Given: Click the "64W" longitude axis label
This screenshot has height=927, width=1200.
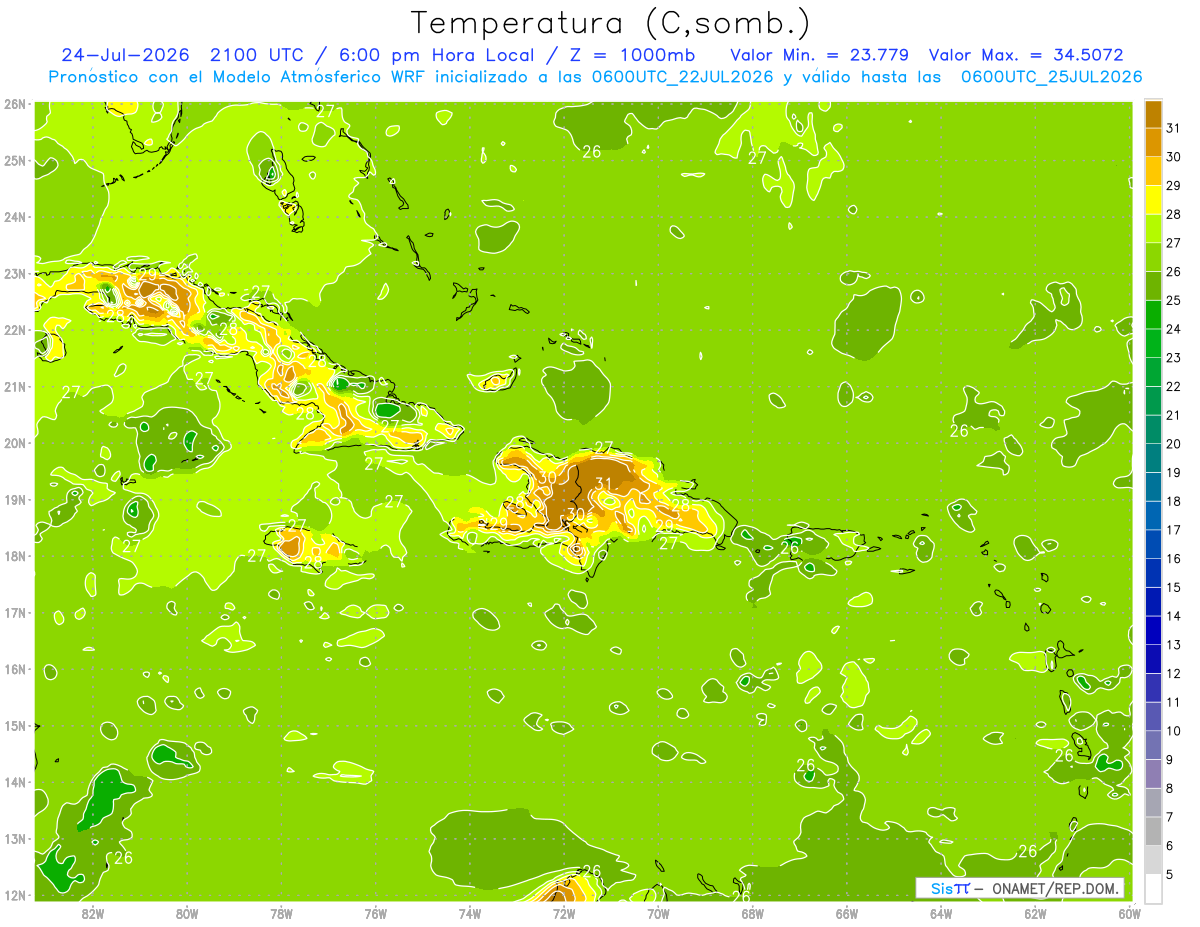Looking at the screenshot, I should pyautogui.click(x=941, y=912).
